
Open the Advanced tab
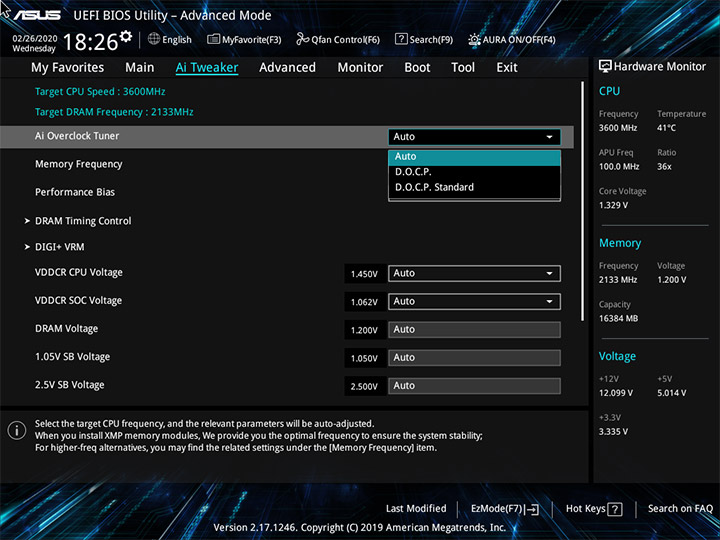287,68
